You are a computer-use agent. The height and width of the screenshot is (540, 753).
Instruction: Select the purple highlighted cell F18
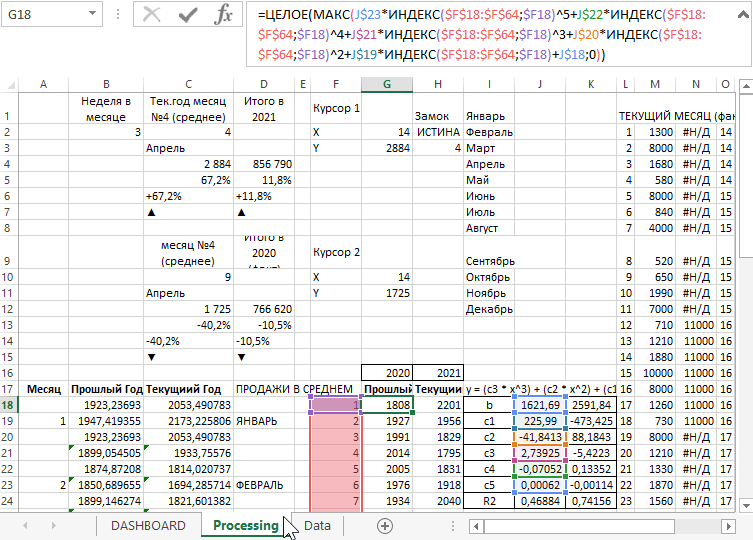click(x=335, y=405)
